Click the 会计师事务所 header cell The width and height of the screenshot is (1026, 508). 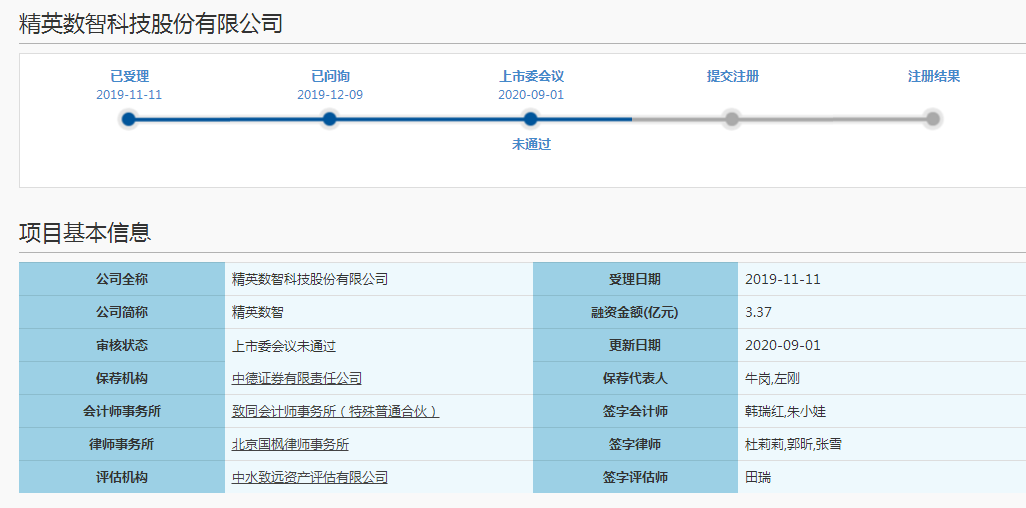point(122,411)
